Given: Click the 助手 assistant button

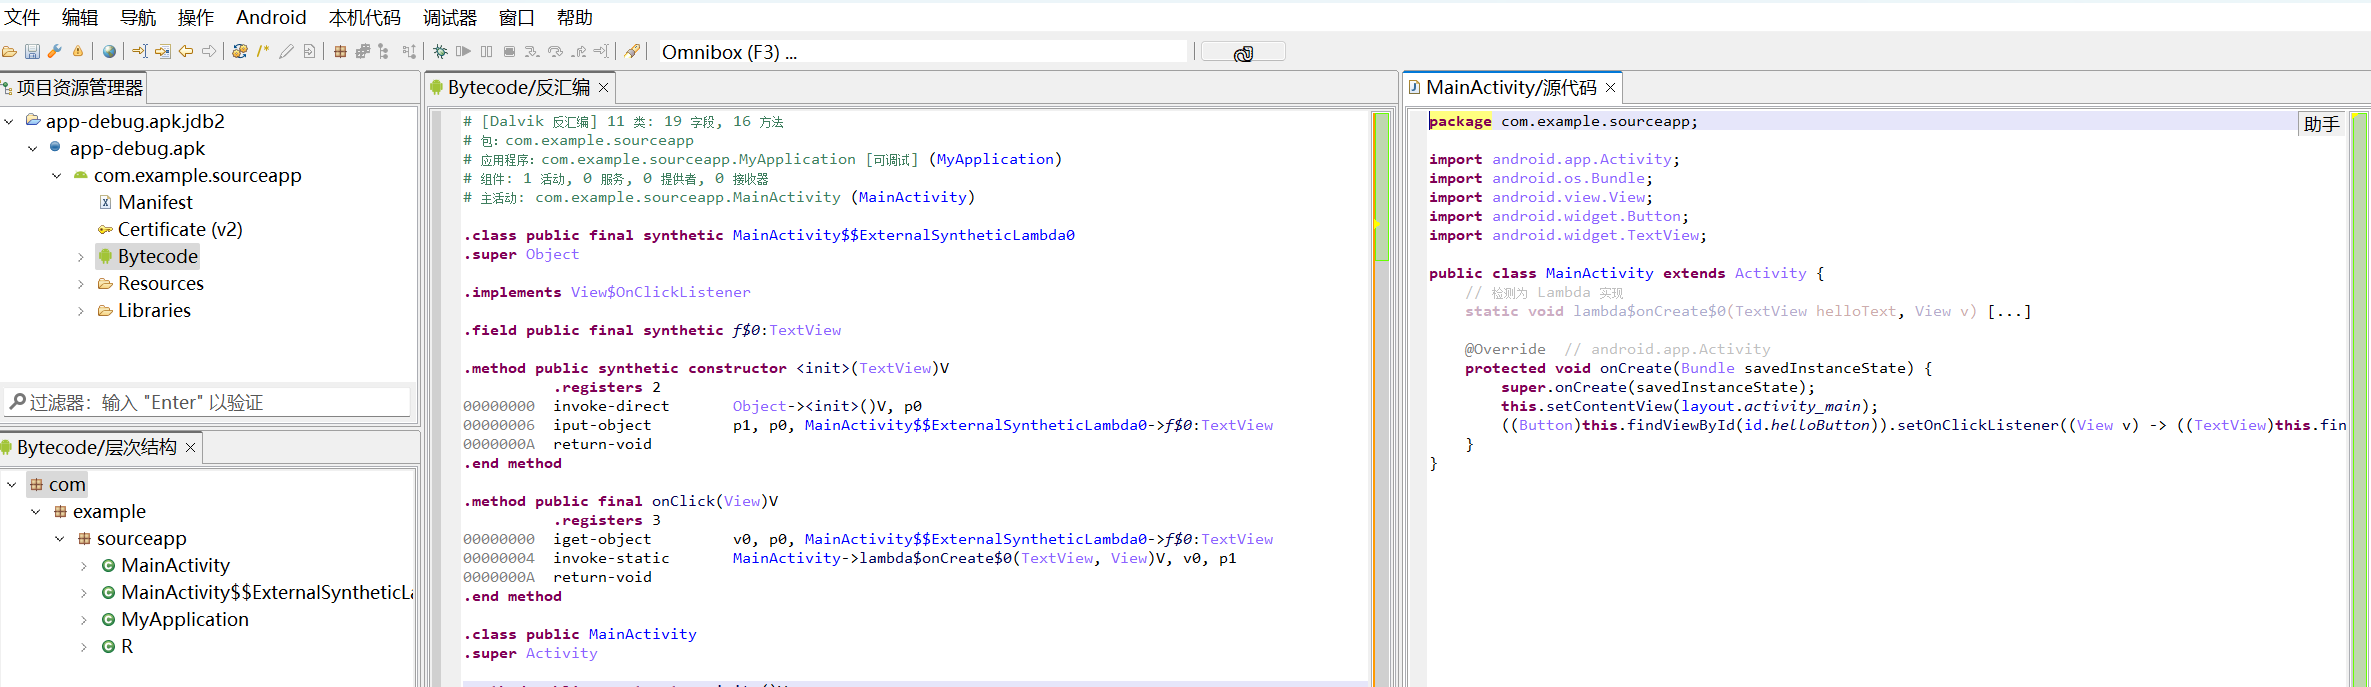Looking at the screenshot, I should pyautogui.click(x=2321, y=124).
